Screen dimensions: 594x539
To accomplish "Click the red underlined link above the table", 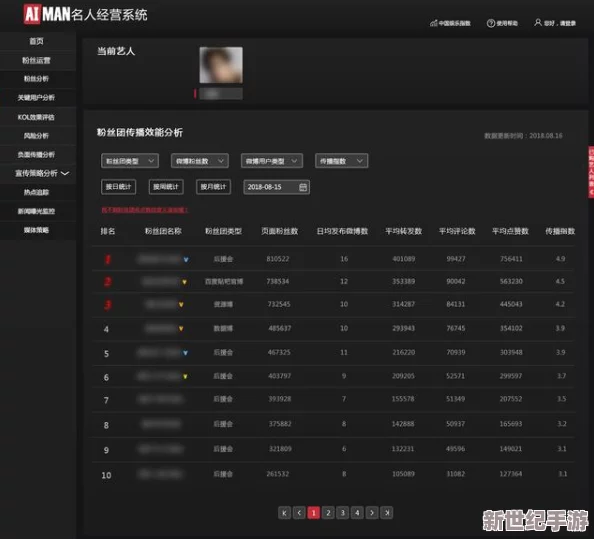I will pyautogui.click(x=145, y=210).
